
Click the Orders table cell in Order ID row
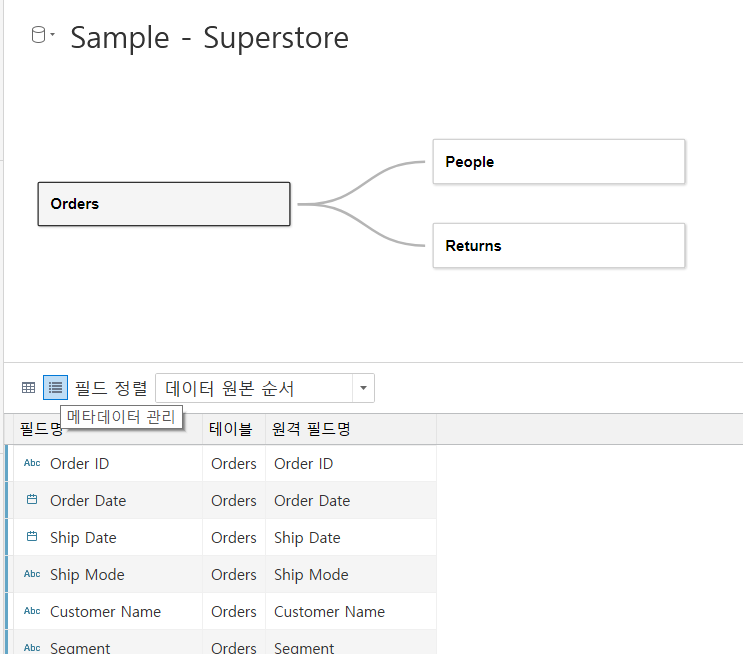tap(234, 463)
